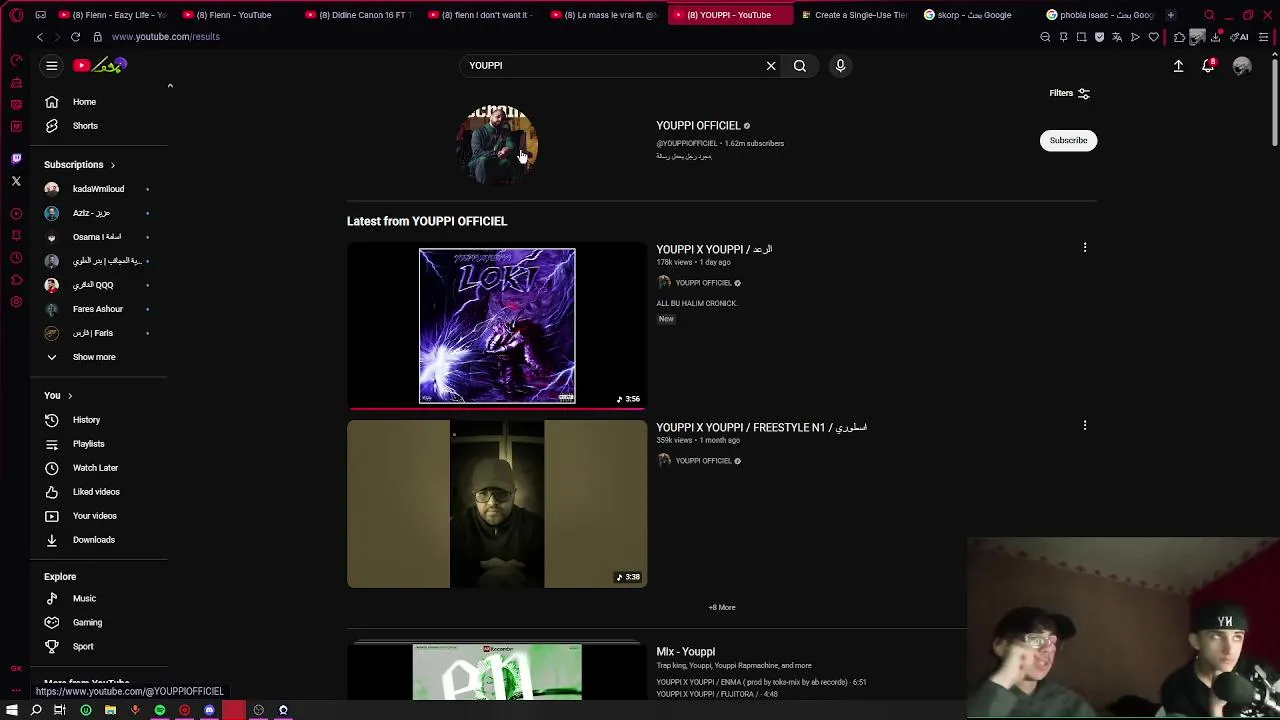Open History in the sidebar
The height and width of the screenshot is (720, 1280).
99,420
